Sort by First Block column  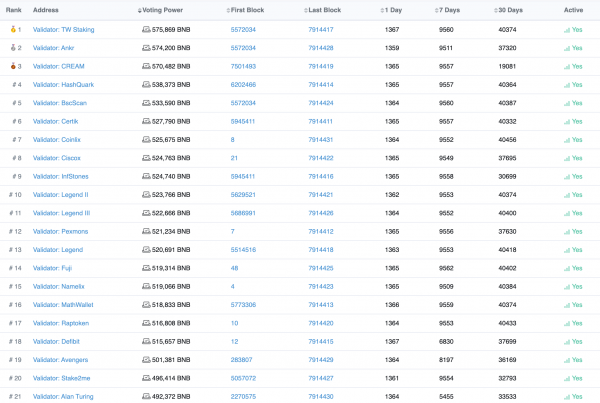[x=245, y=10]
